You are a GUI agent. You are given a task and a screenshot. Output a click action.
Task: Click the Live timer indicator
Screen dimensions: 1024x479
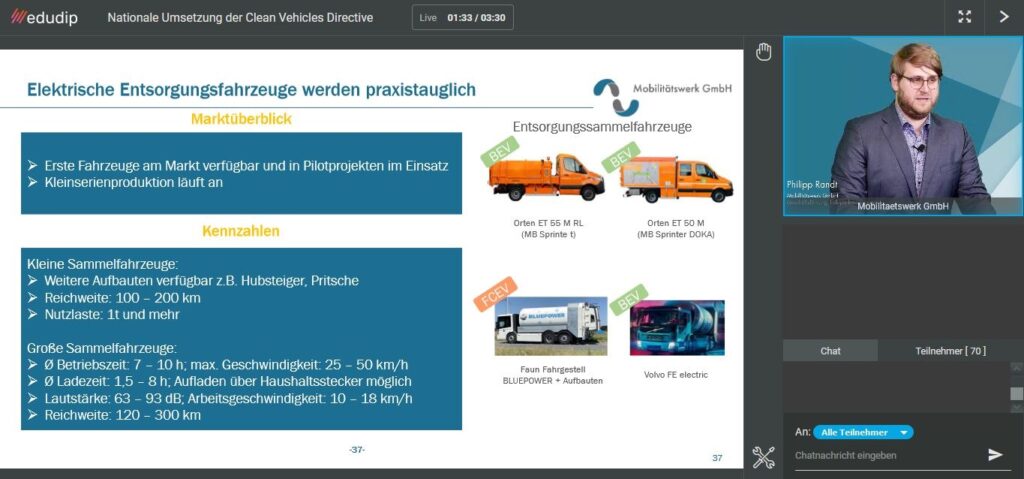[462, 18]
